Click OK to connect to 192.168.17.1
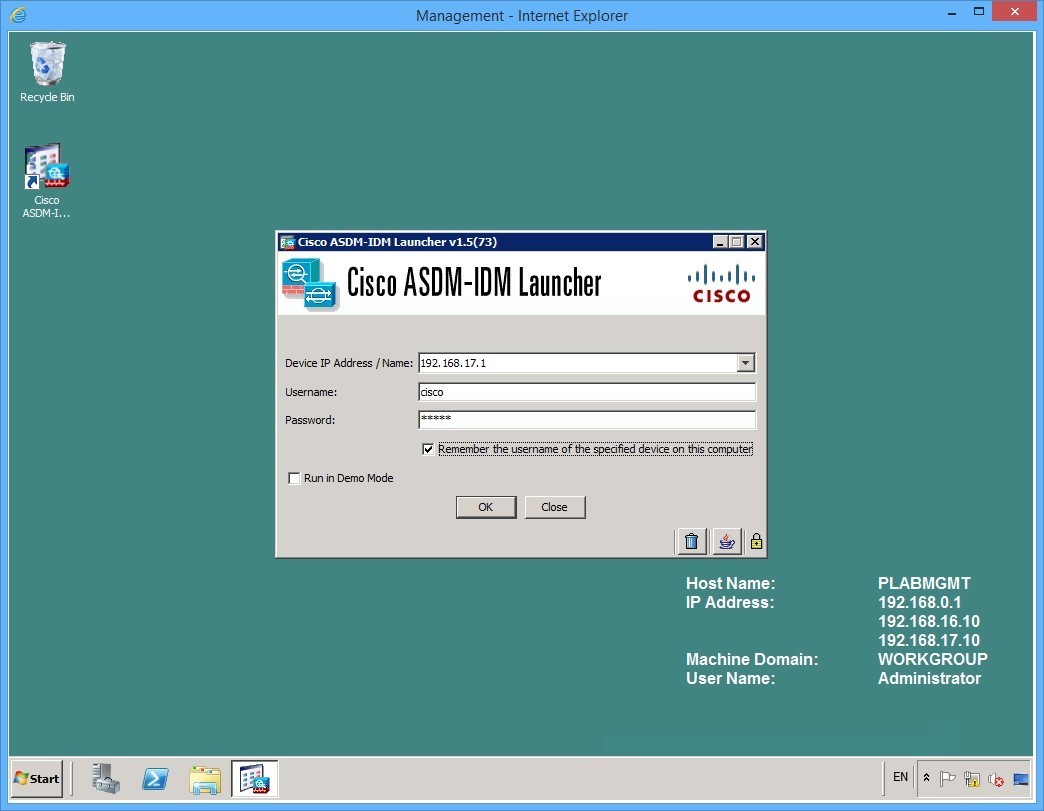 (486, 507)
